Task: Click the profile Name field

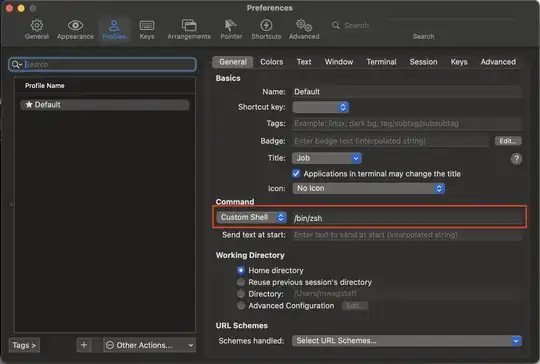Action: pos(407,92)
